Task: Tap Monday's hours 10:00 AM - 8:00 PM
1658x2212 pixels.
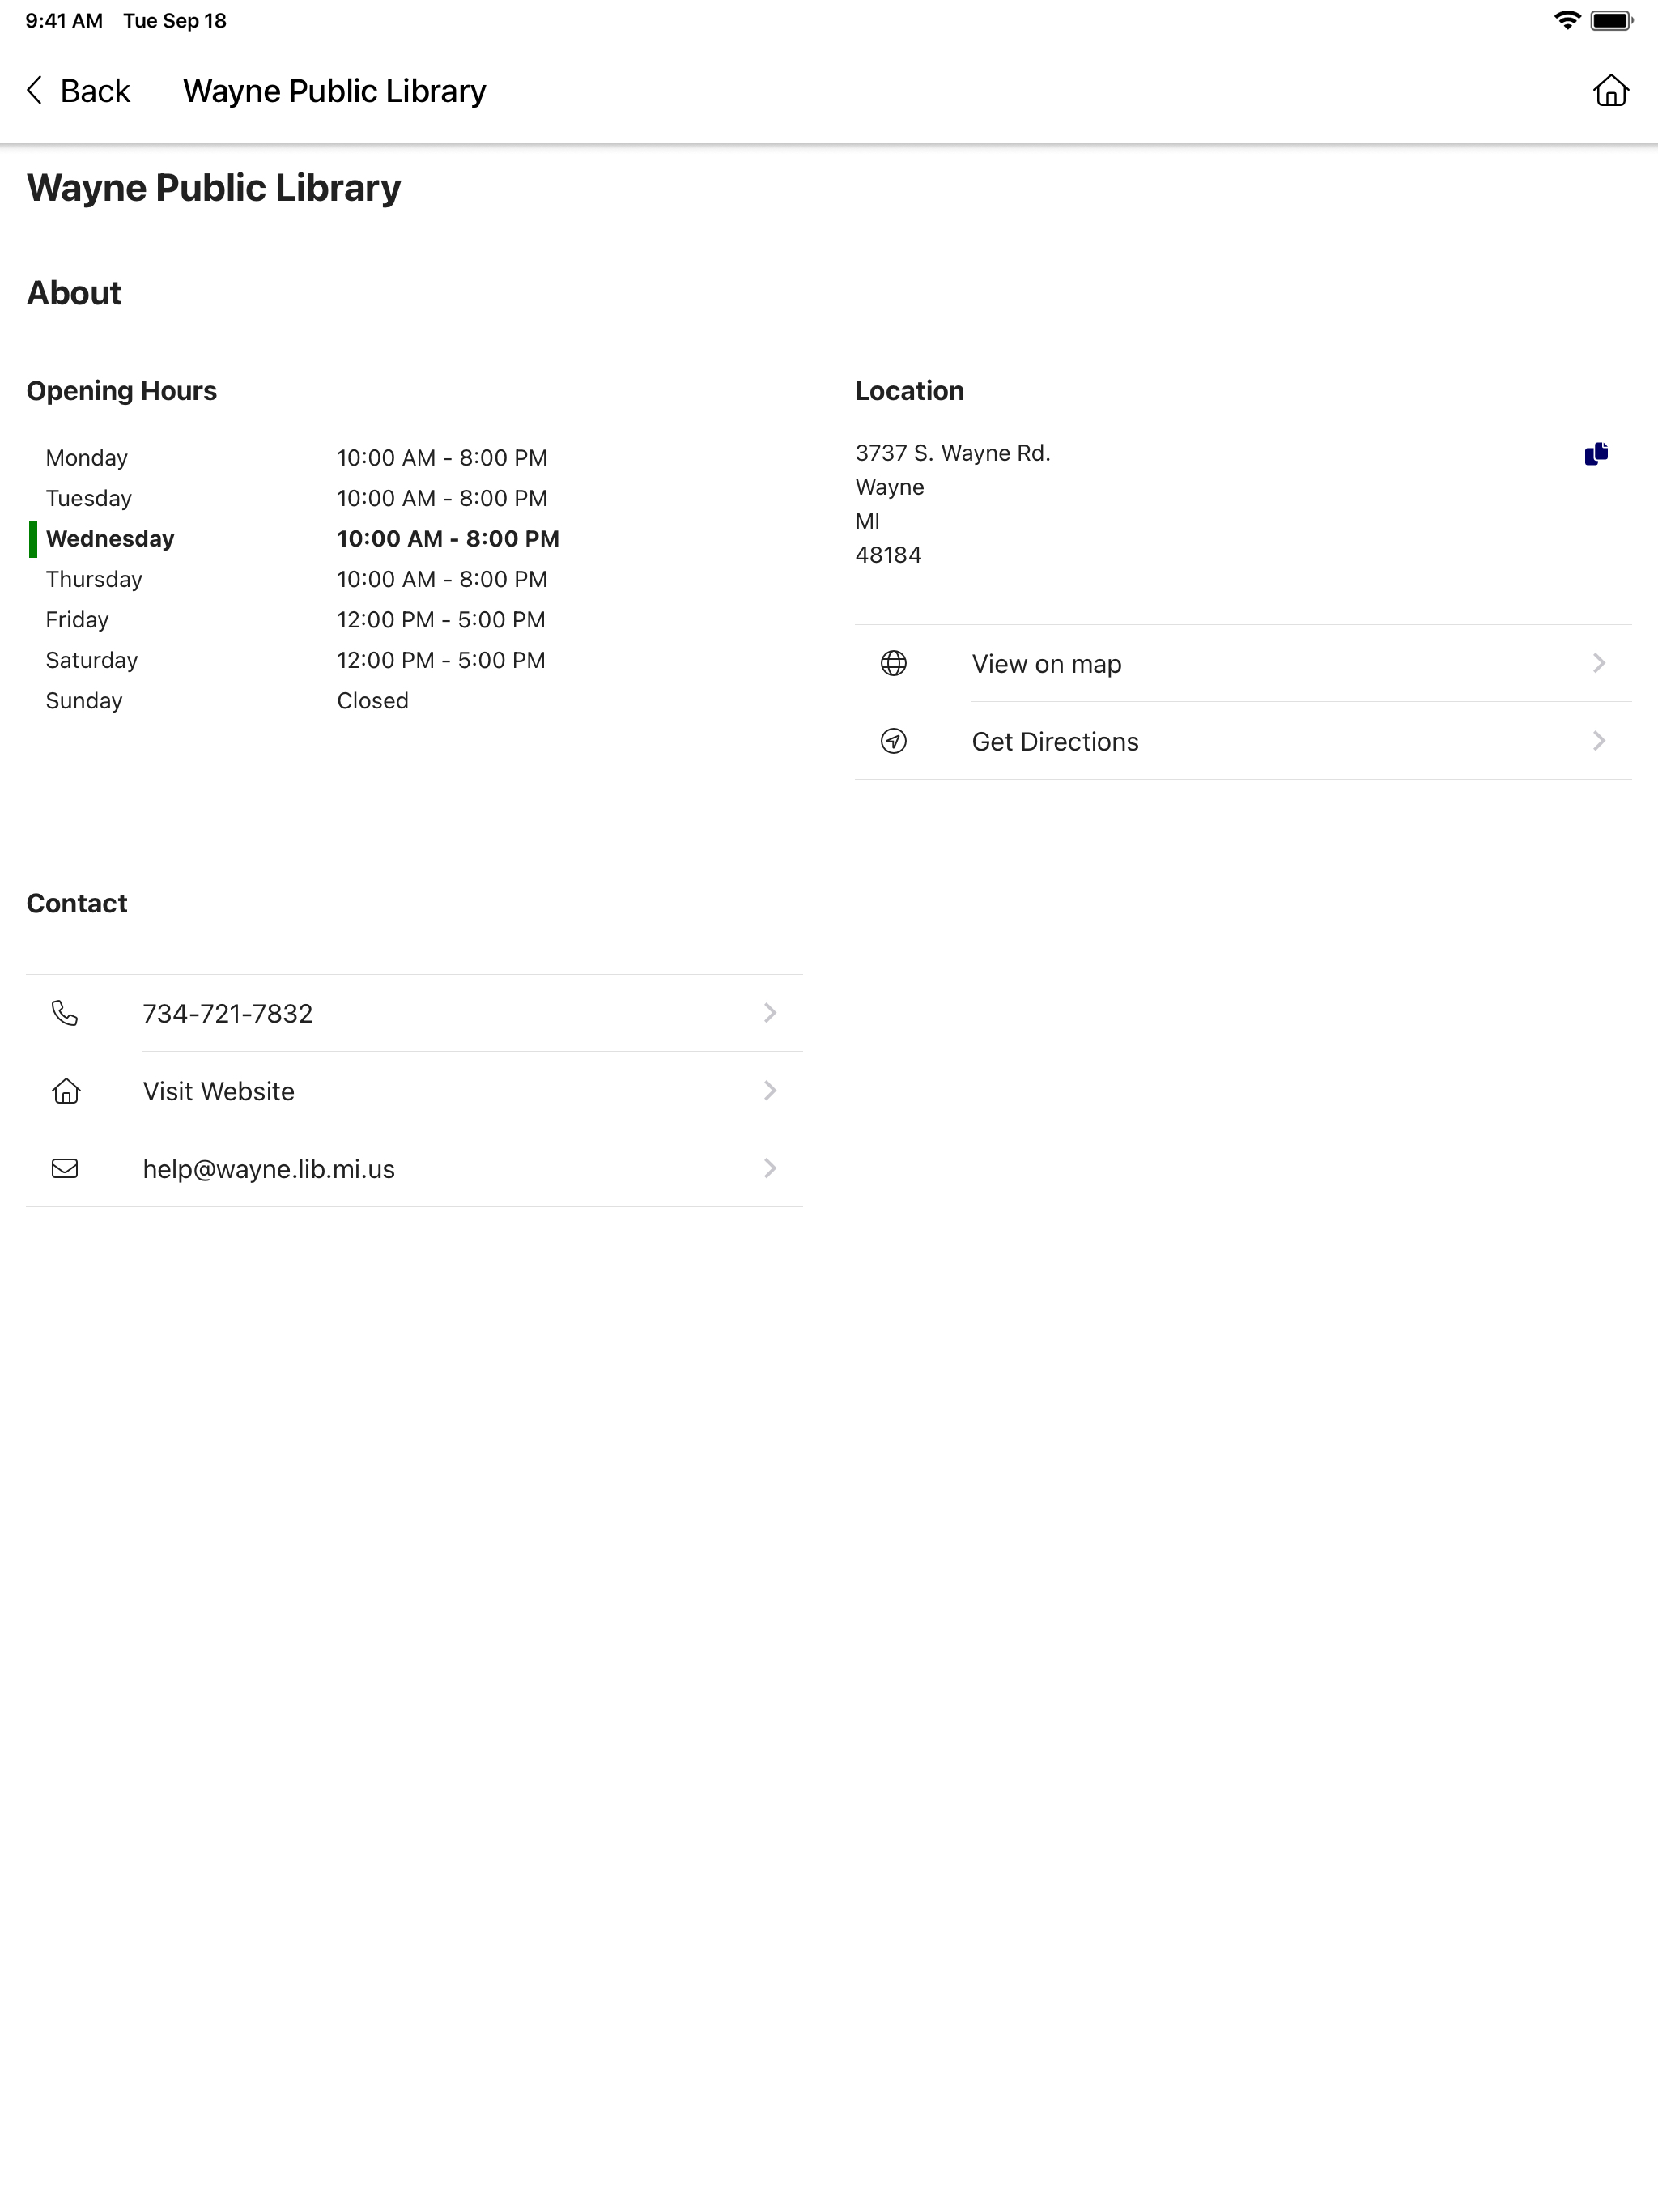Action: (442, 458)
